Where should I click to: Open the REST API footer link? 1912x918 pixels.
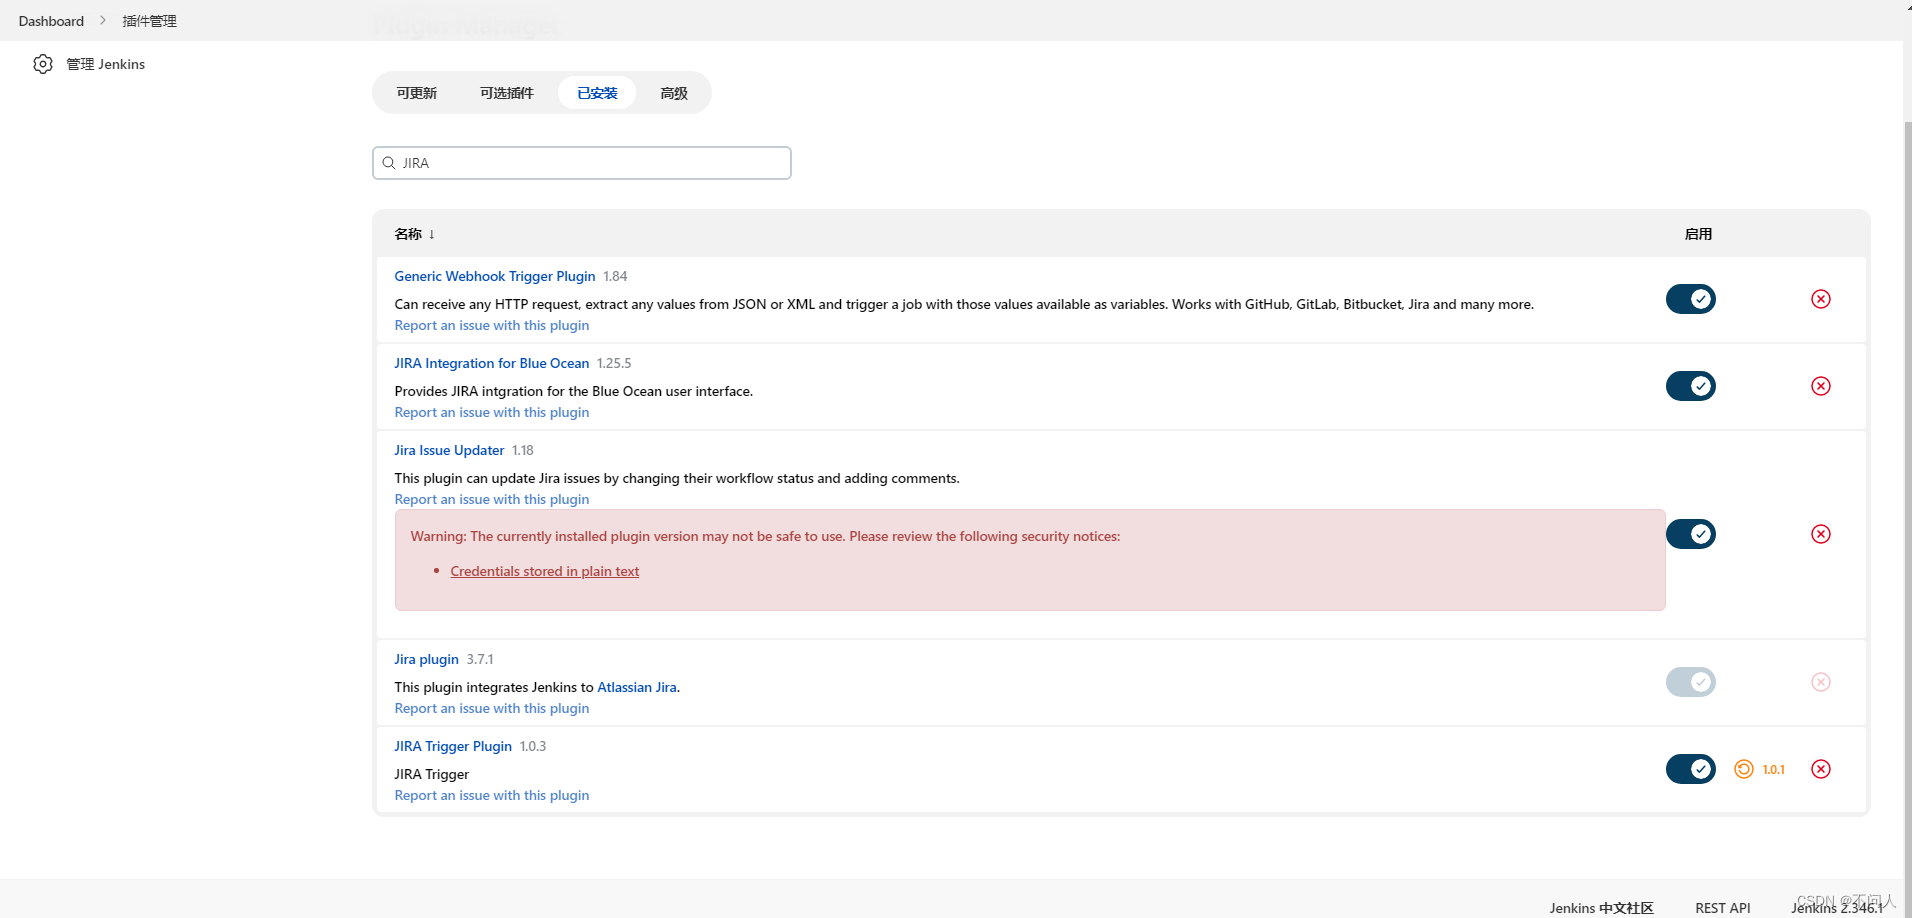click(1723, 908)
